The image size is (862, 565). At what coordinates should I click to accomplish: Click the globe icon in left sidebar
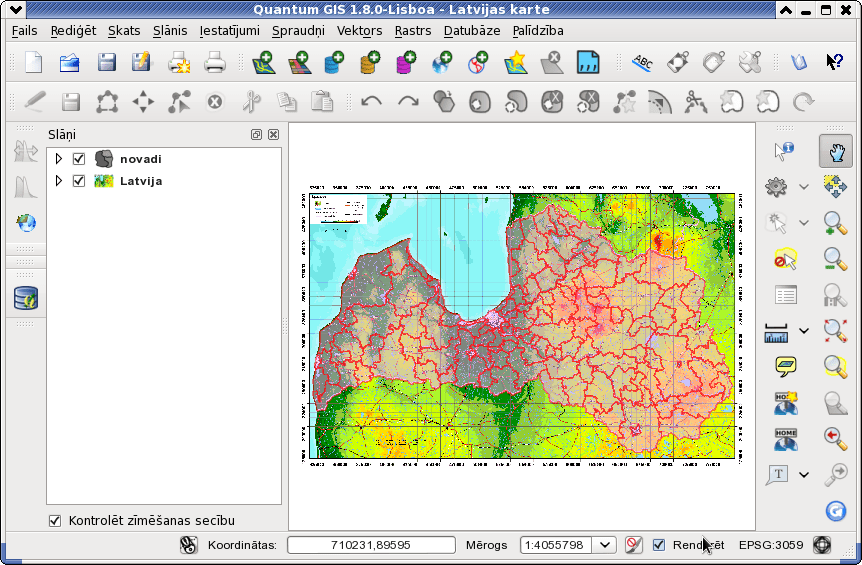pyautogui.click(x=26, y=223)
